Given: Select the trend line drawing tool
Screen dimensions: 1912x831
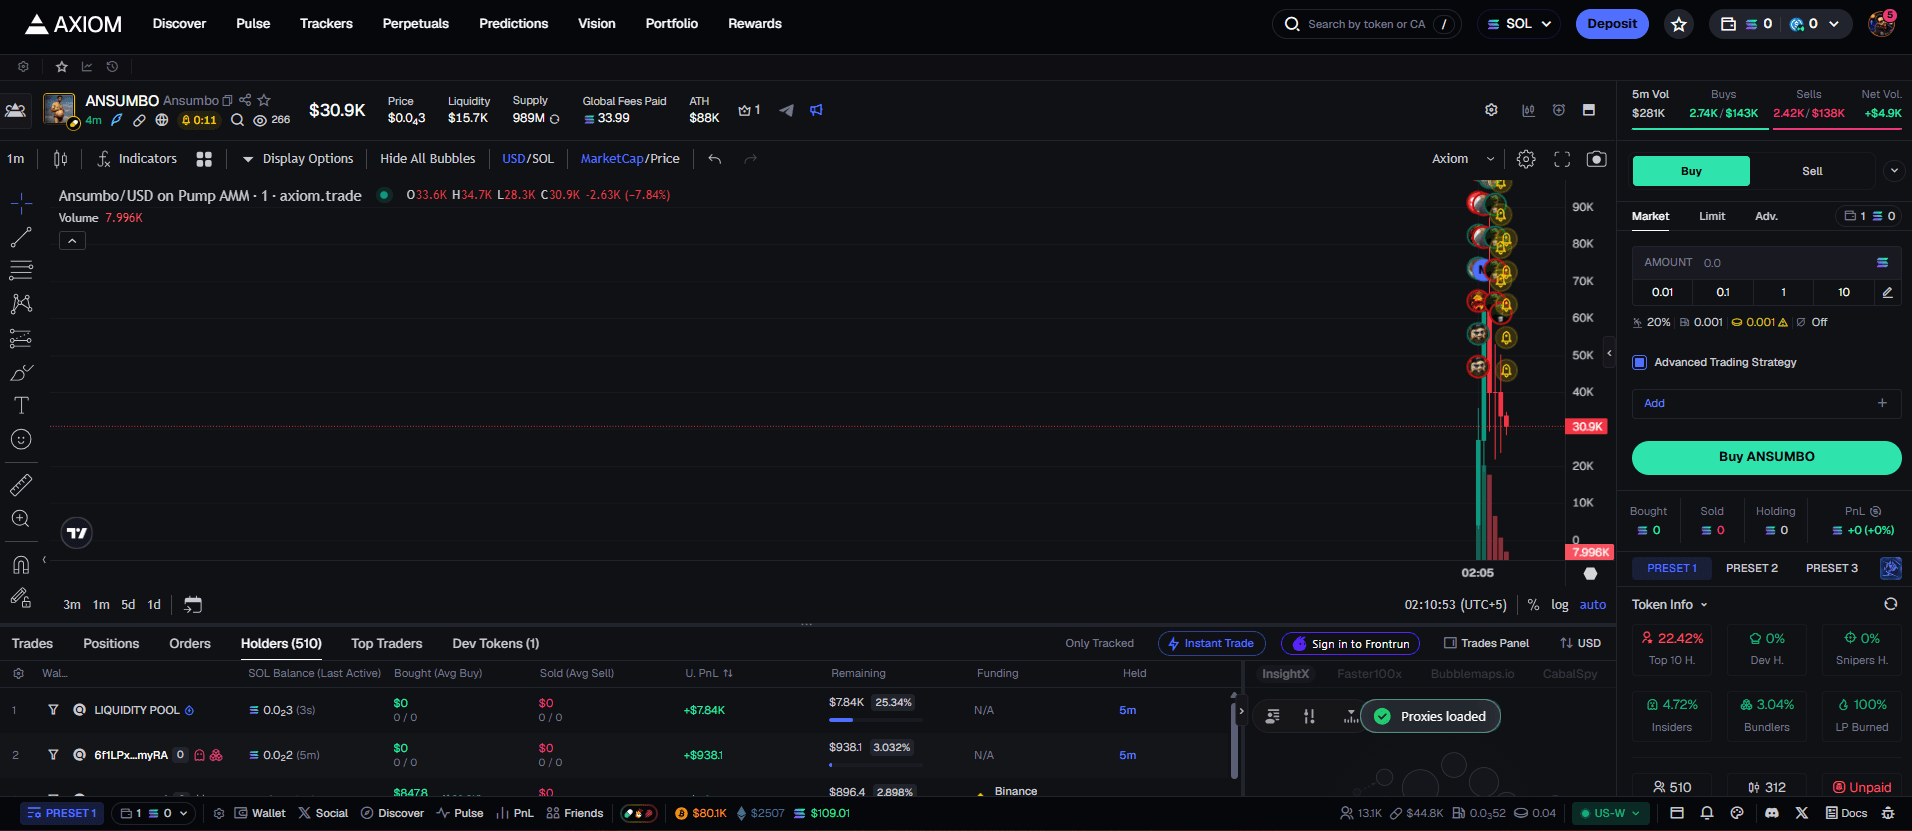Looking at the screenshot, I should 21,237.
